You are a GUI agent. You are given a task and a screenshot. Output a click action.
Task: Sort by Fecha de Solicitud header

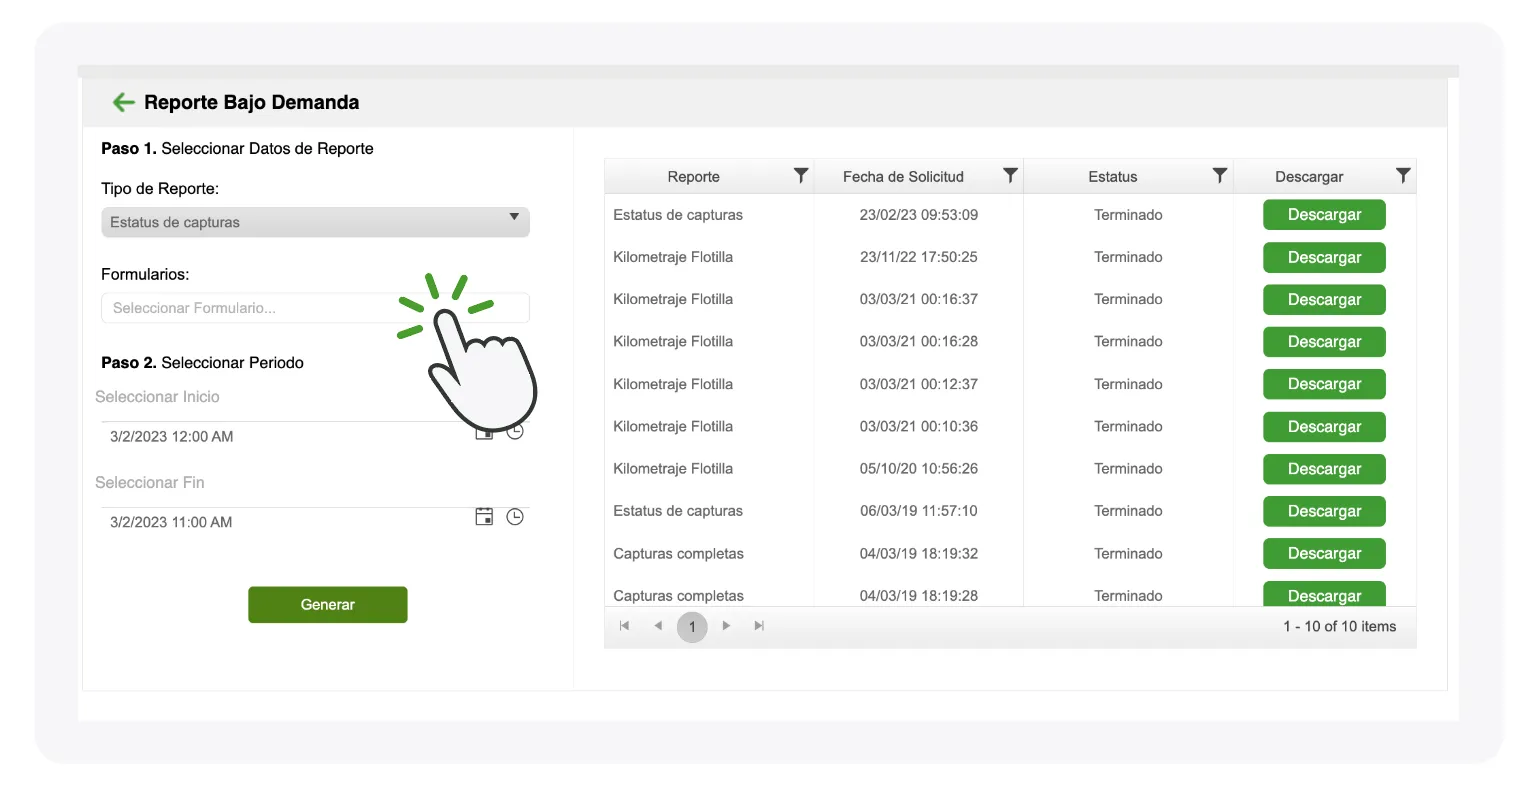tap(903, 177)
